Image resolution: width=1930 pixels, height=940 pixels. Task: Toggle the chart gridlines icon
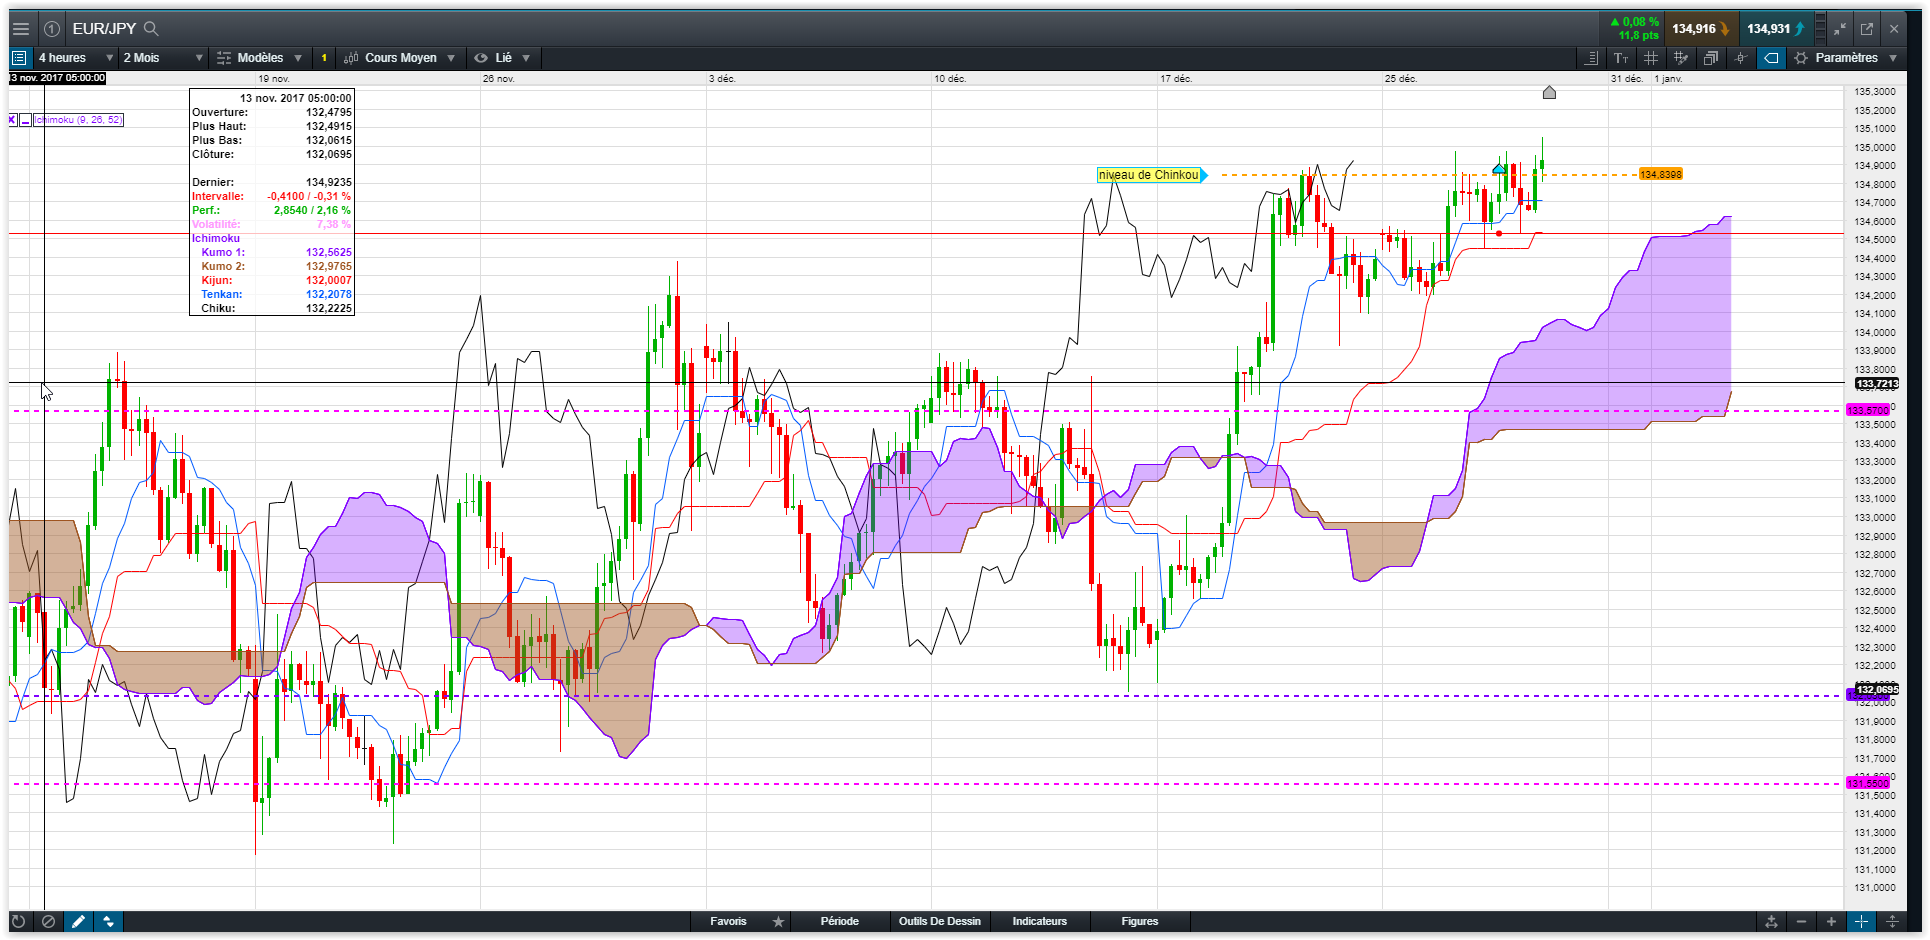(1651, 58)
